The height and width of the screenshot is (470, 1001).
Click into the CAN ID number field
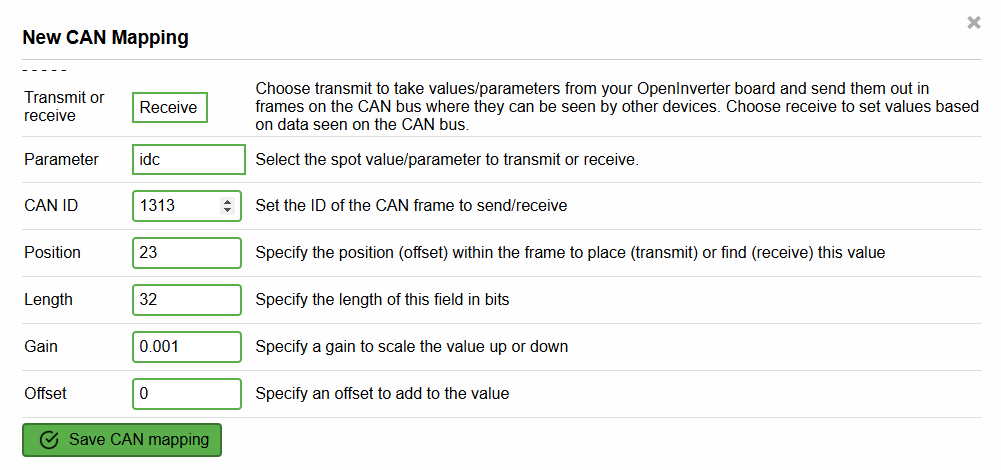pyautogui.click(x=176, y=206)
